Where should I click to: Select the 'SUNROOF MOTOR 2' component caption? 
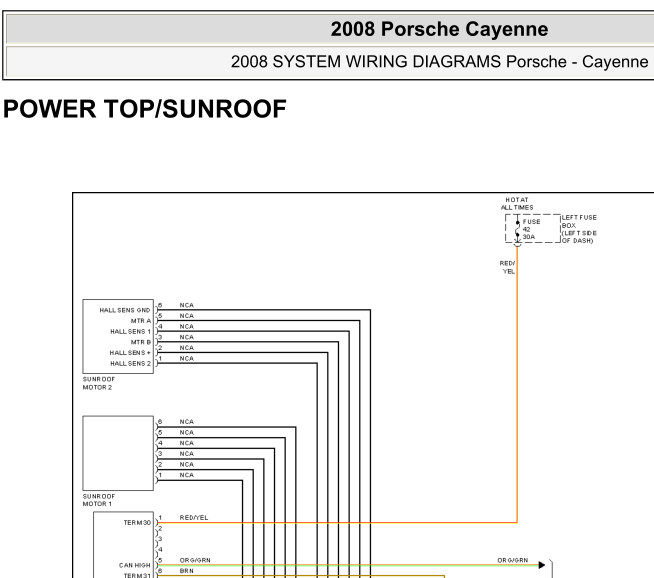(98, 383)
